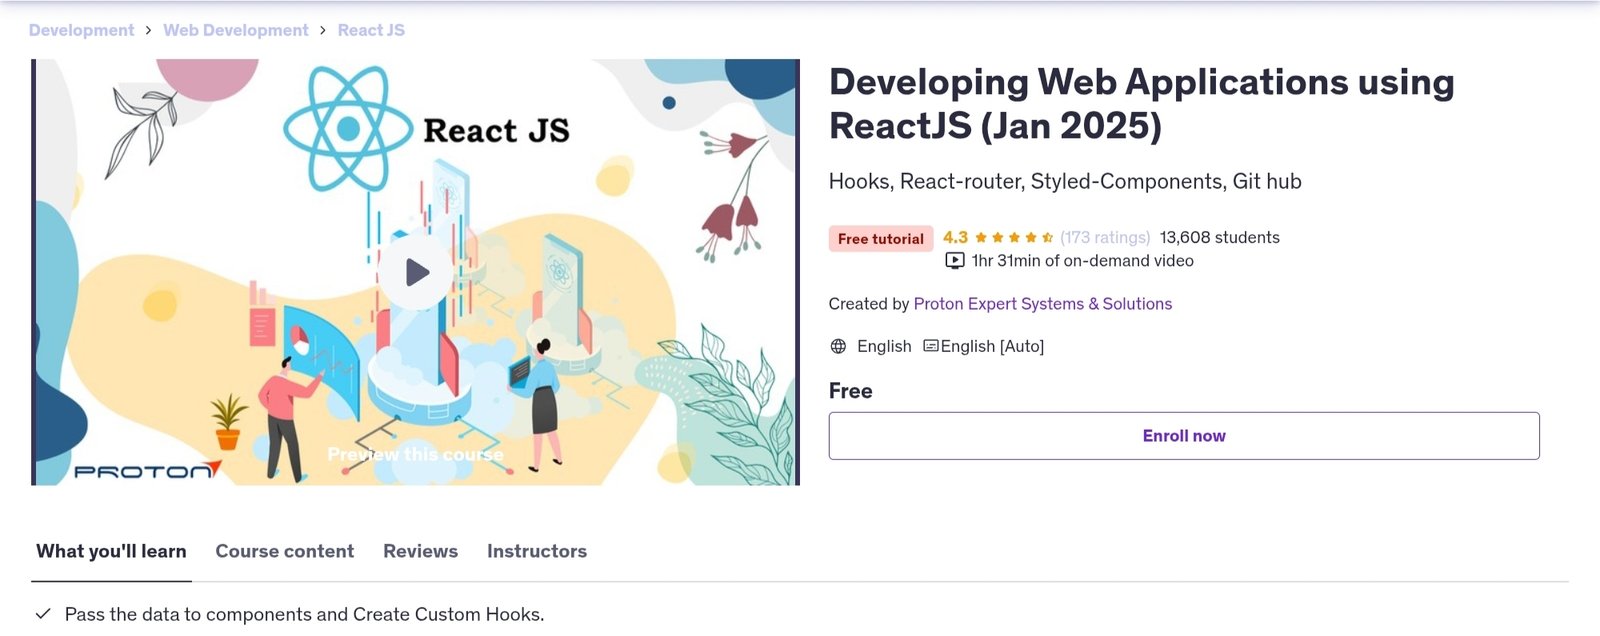This screenshot has height=636, width=1600.
Task: Click the Free tutorial badge
Action: tap(881, 239)
